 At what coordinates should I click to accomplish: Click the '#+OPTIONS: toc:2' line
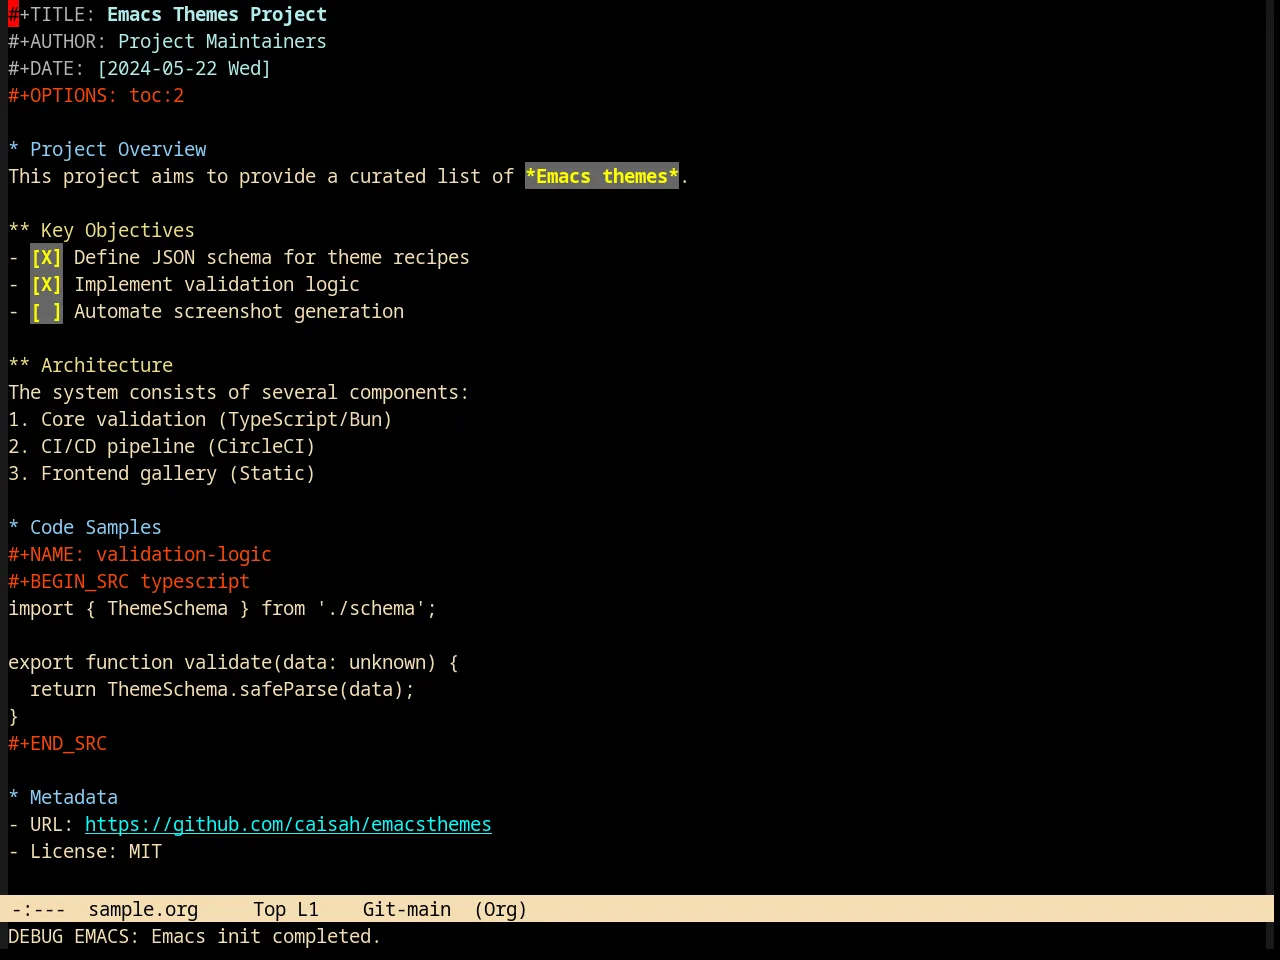[96, 96]
